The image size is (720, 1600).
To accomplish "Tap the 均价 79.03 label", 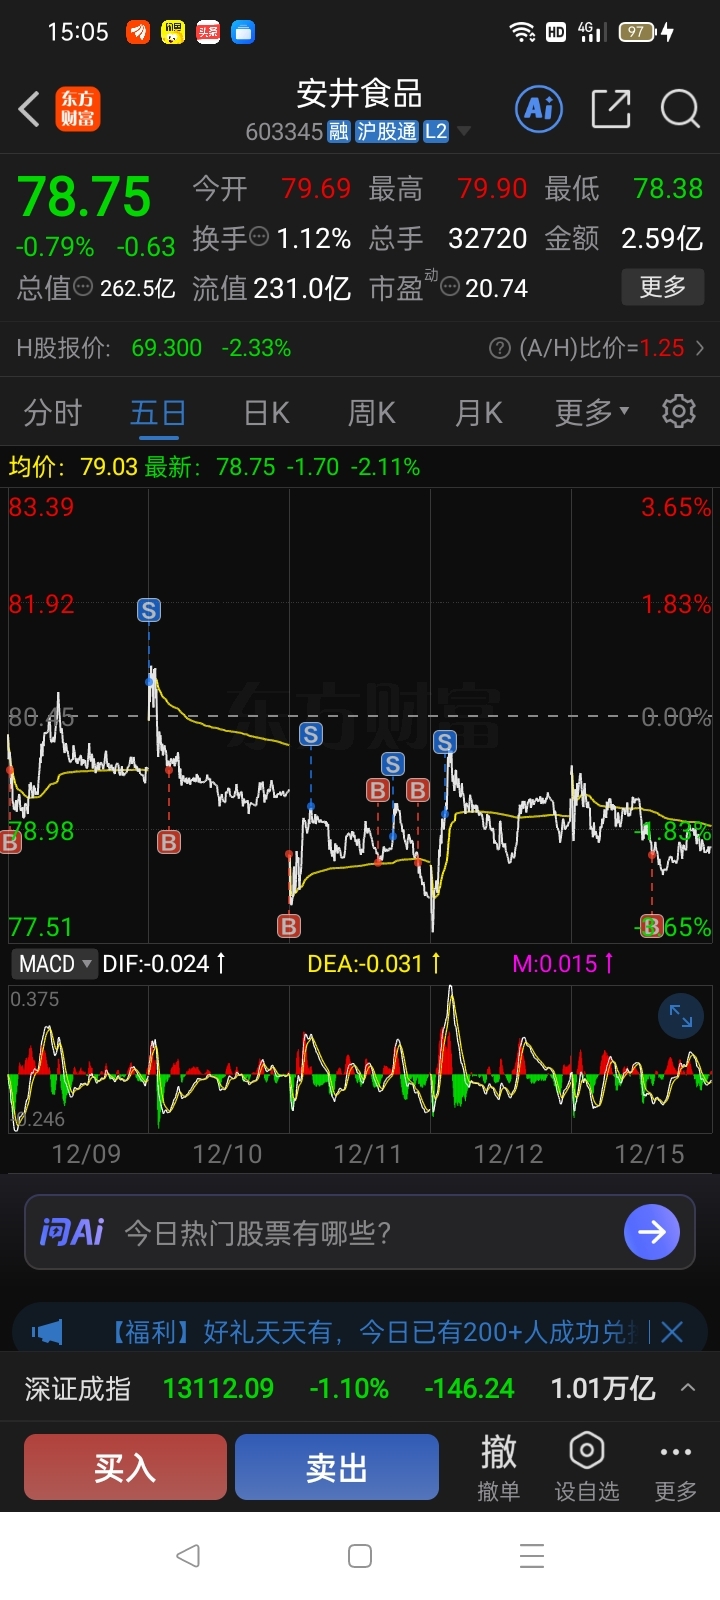I will (x=73, y=466).
